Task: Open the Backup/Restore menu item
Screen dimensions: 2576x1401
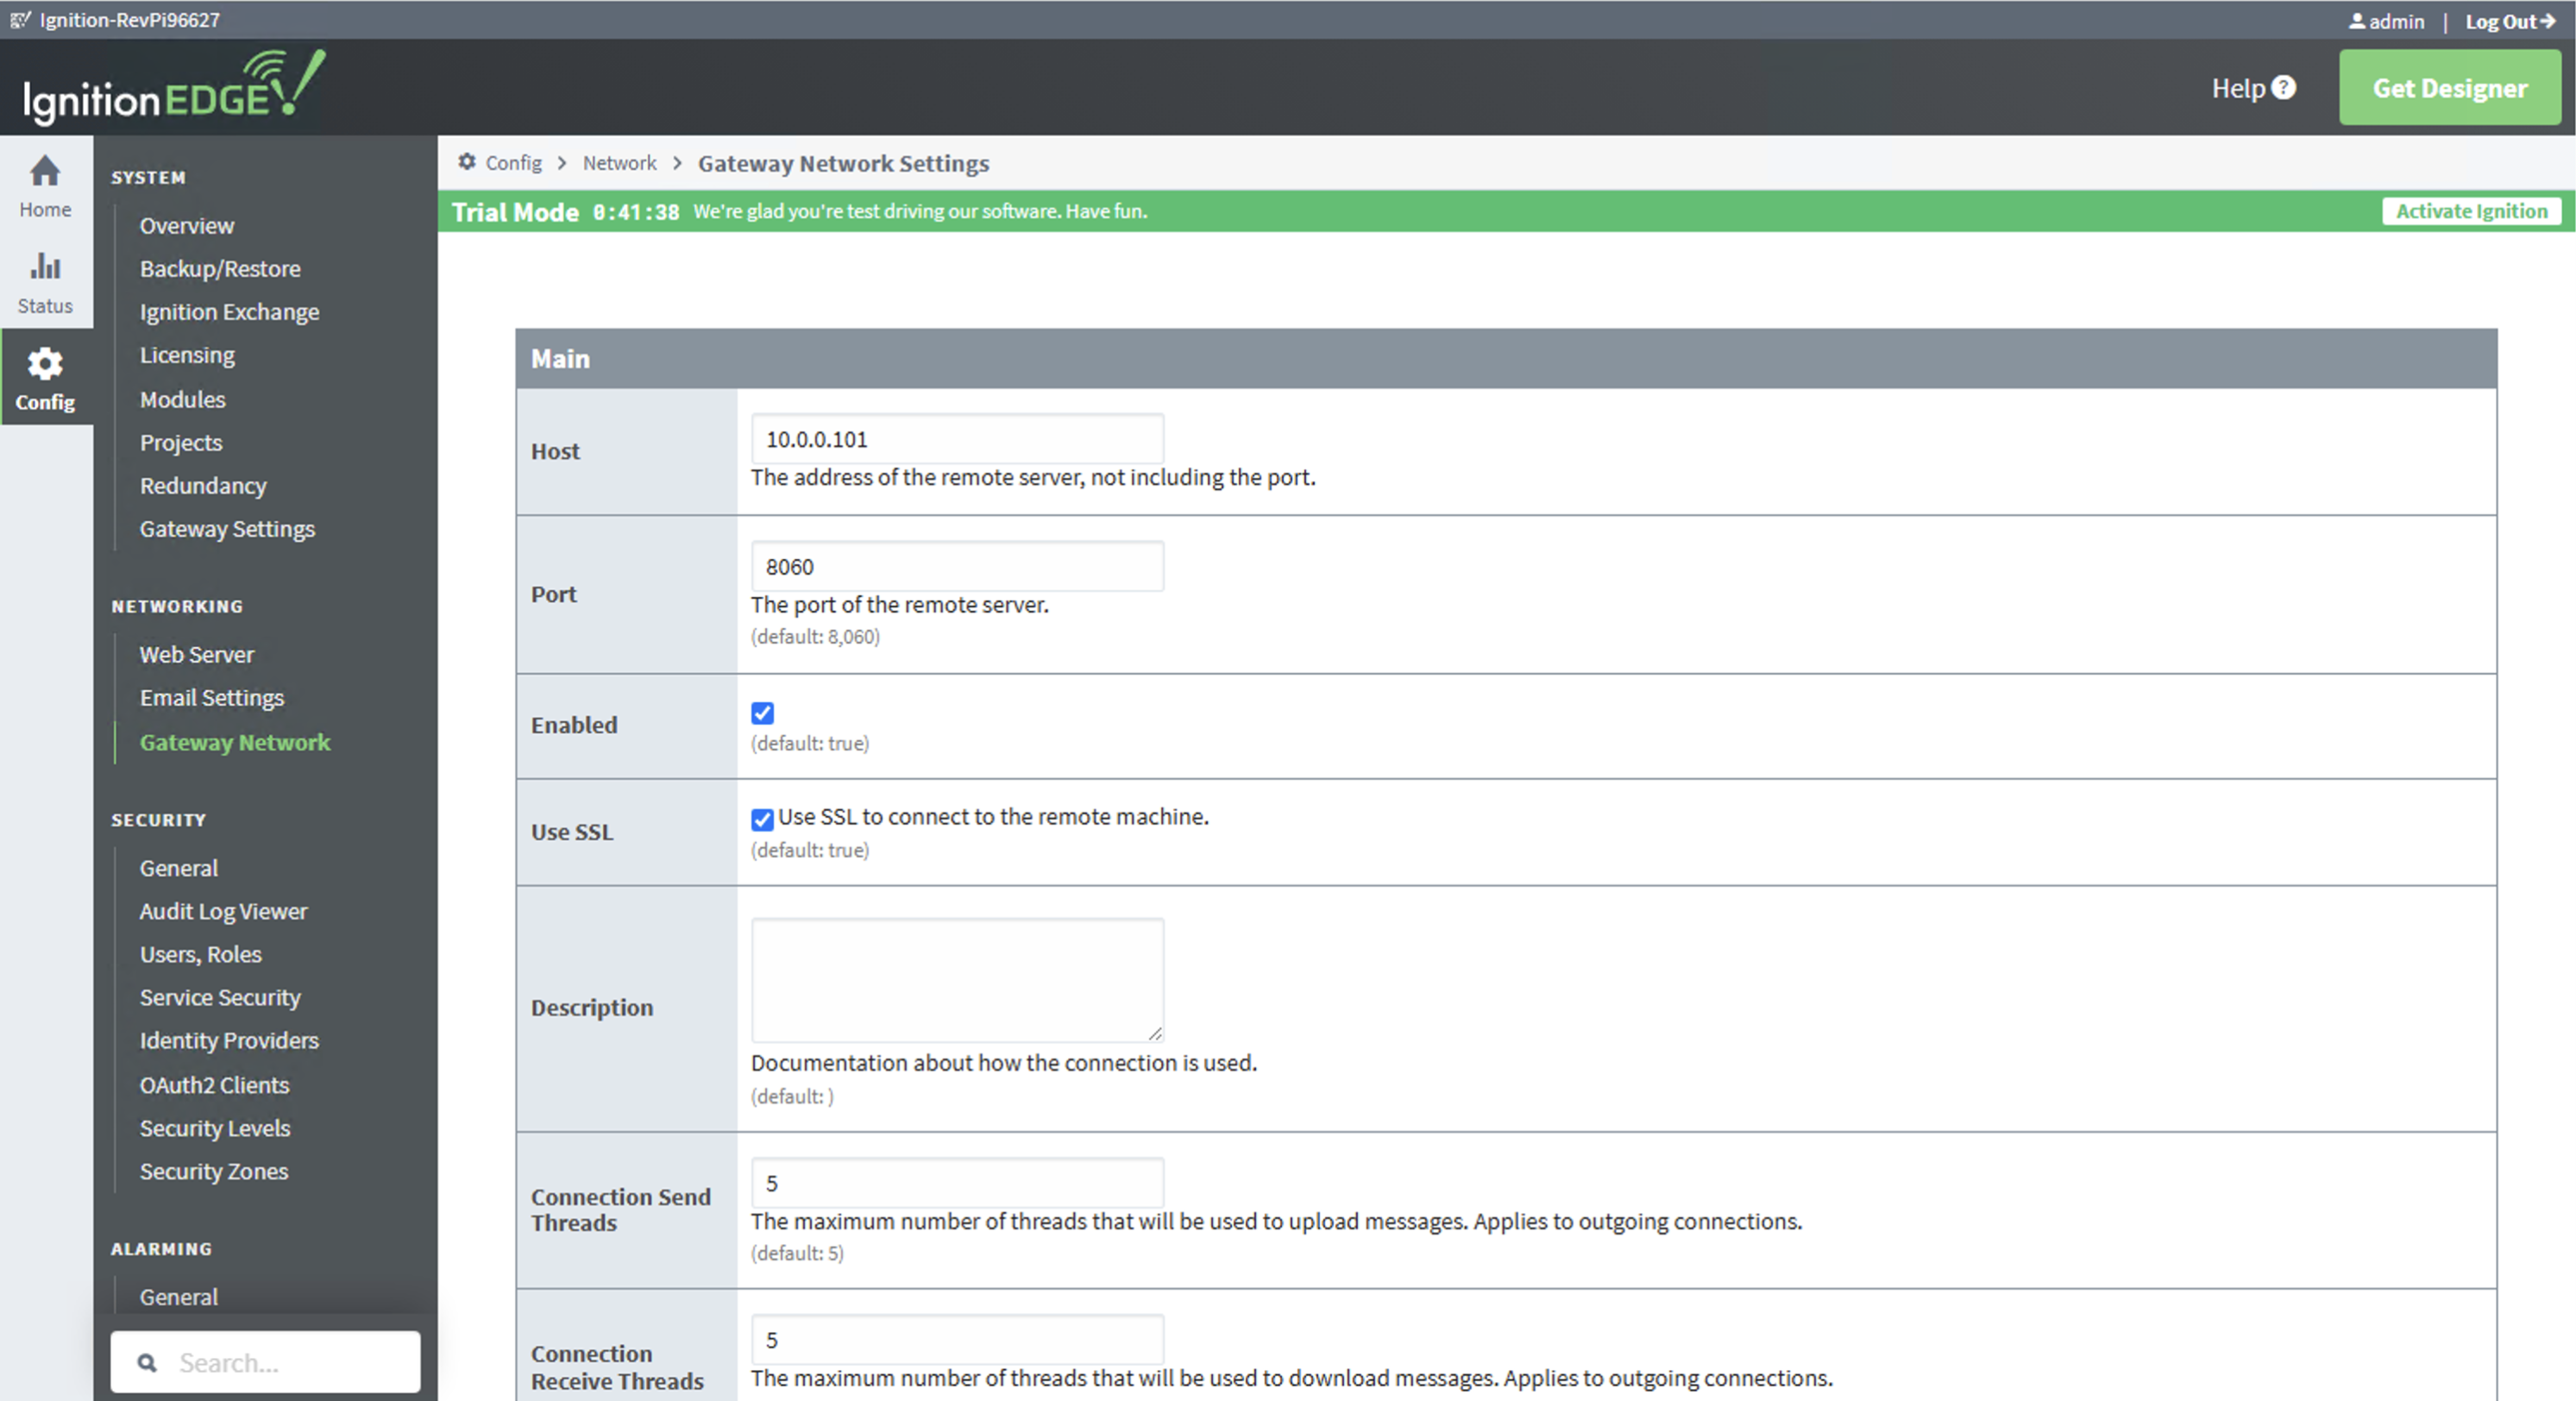Action: point(220,268)
